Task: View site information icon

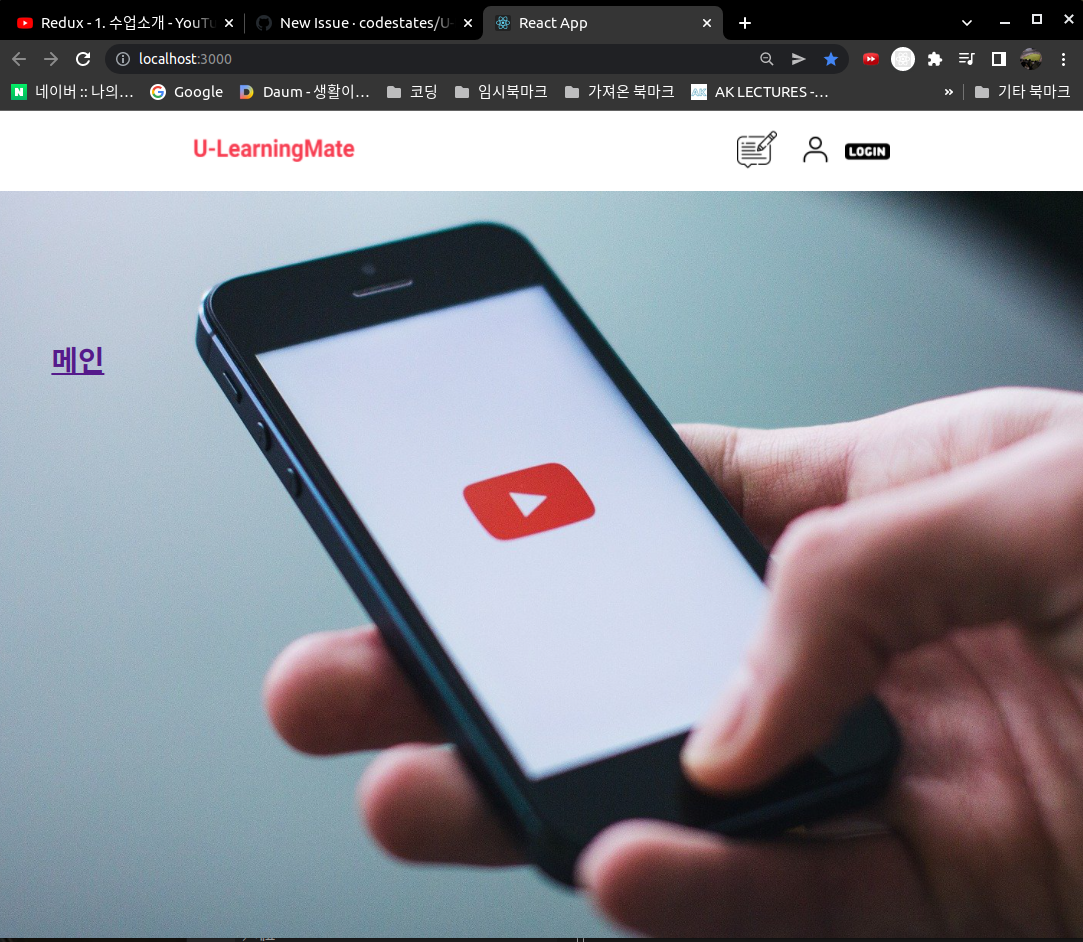Action: (123, 59)
